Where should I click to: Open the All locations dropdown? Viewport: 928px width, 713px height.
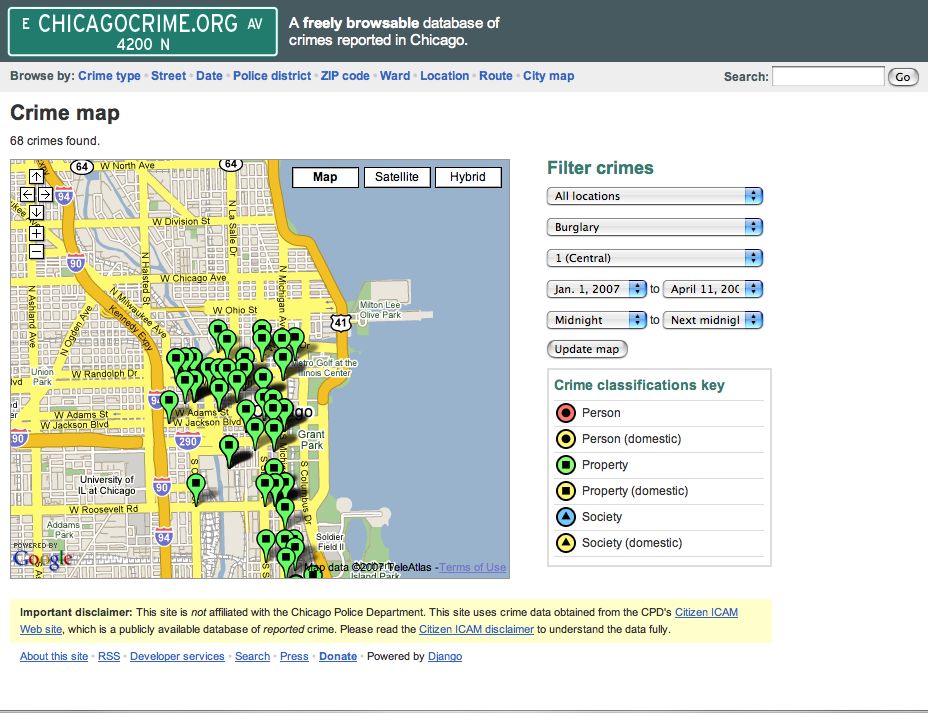(x=655, y=196)
